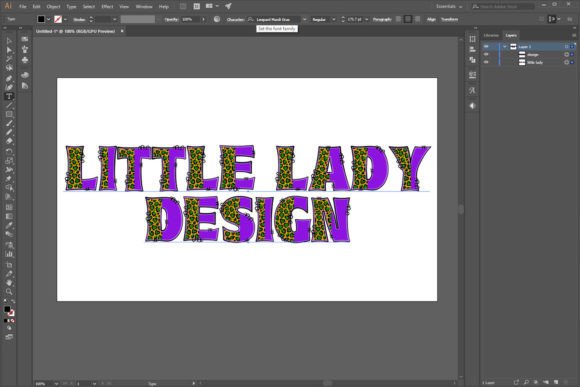Switch to the Libraries panel tab
The height and width of the screenshot is (387, 580).
(491, 36)
